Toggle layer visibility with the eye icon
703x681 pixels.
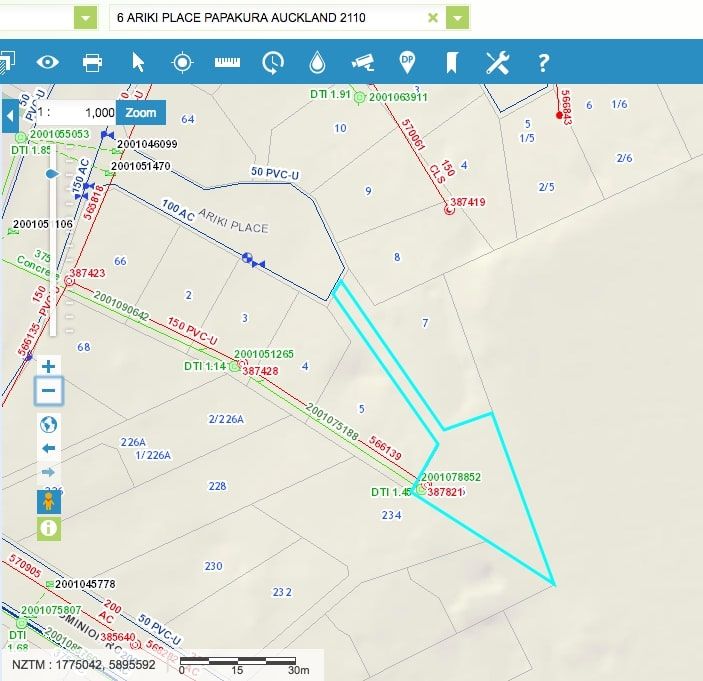[48, 63]
